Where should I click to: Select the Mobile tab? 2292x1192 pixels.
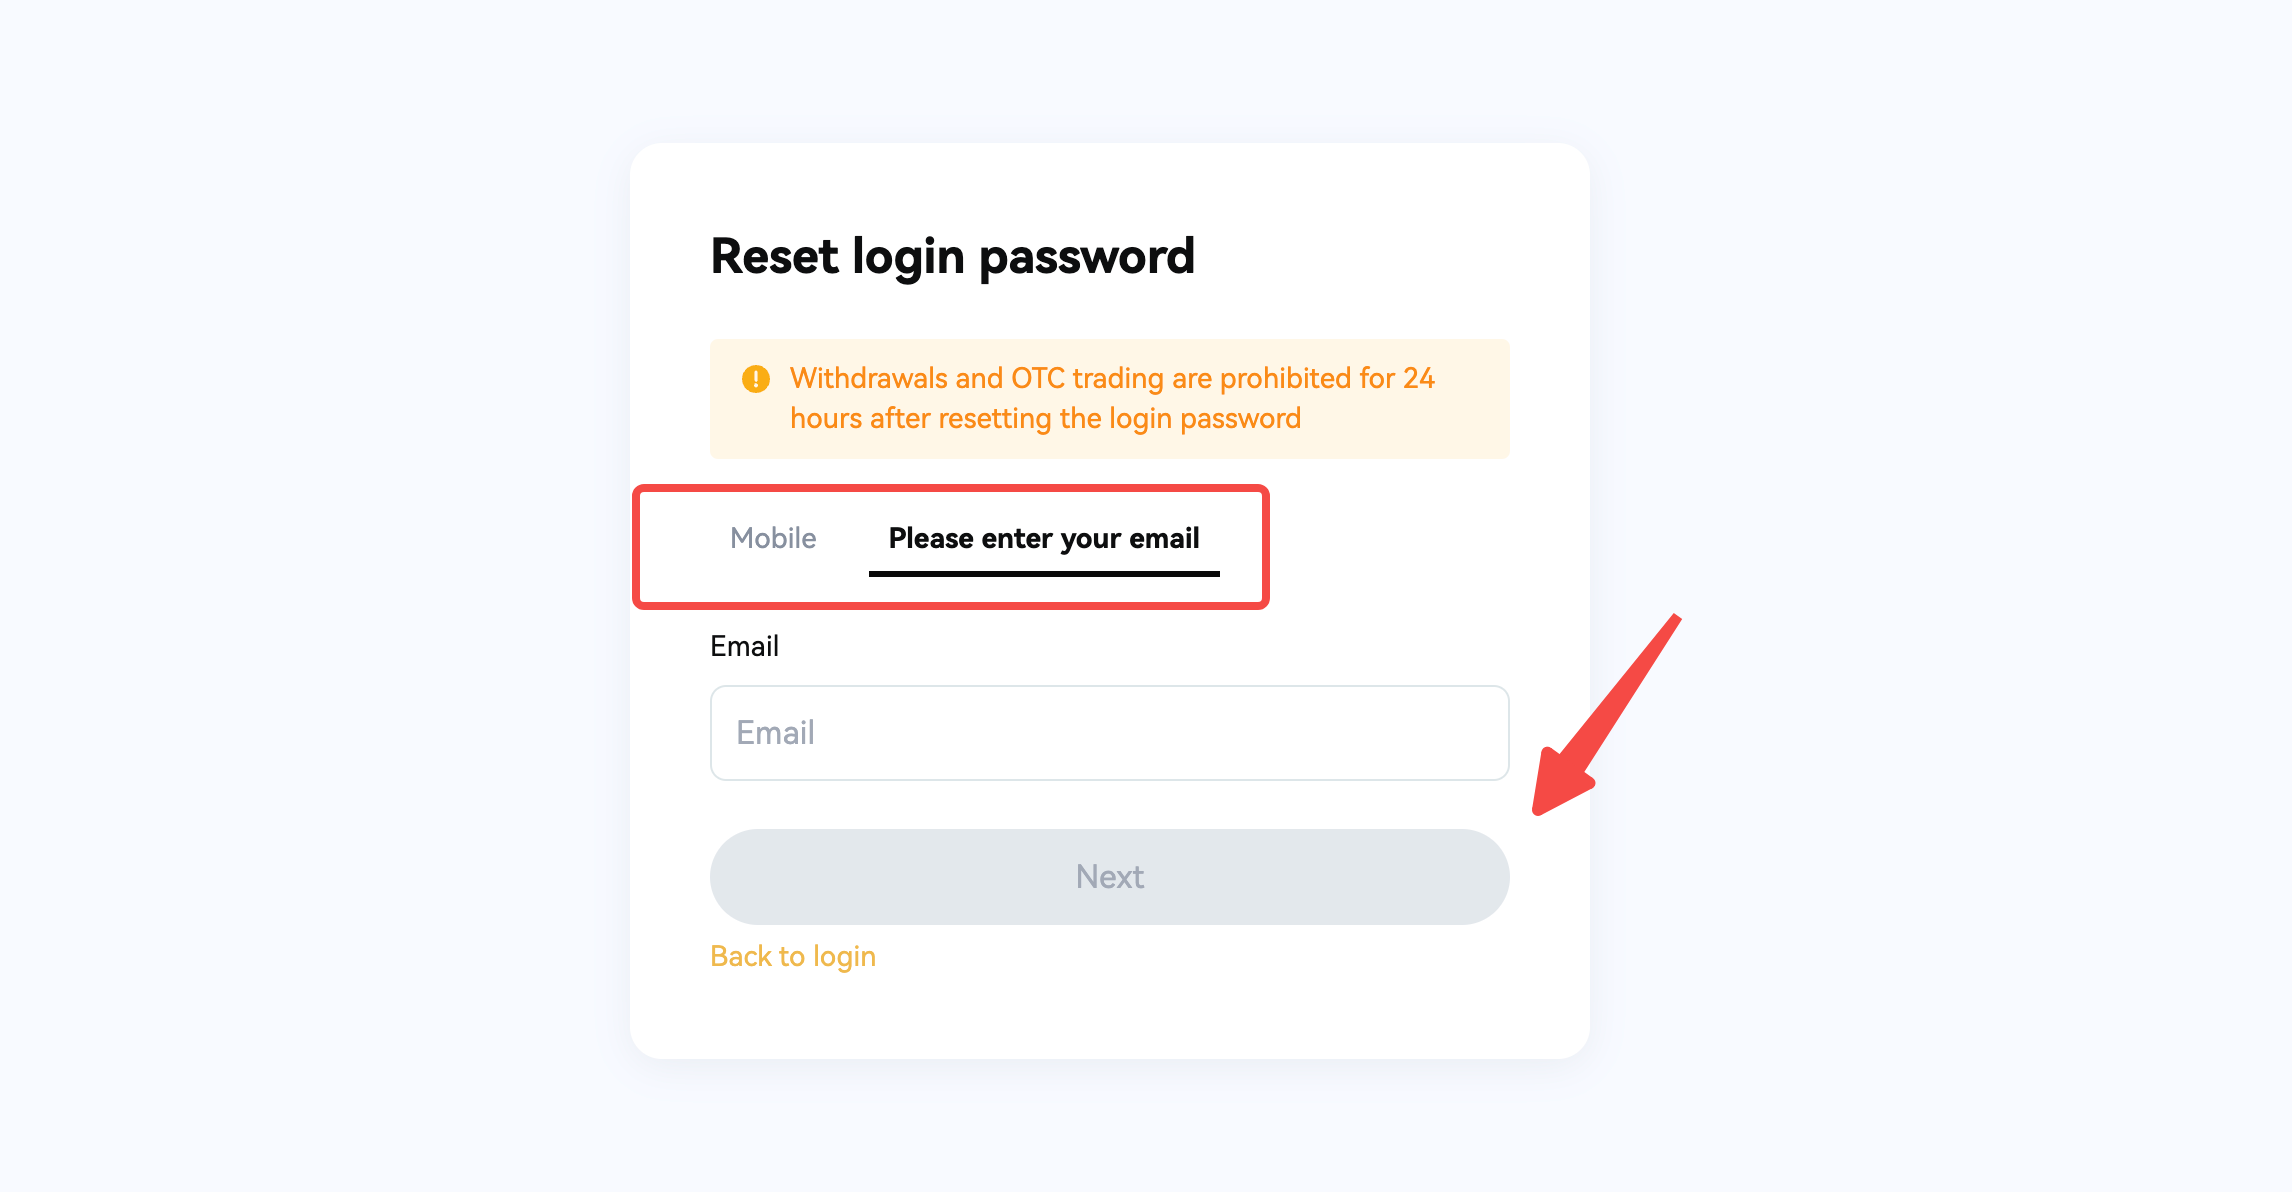[x=772, y=537]
